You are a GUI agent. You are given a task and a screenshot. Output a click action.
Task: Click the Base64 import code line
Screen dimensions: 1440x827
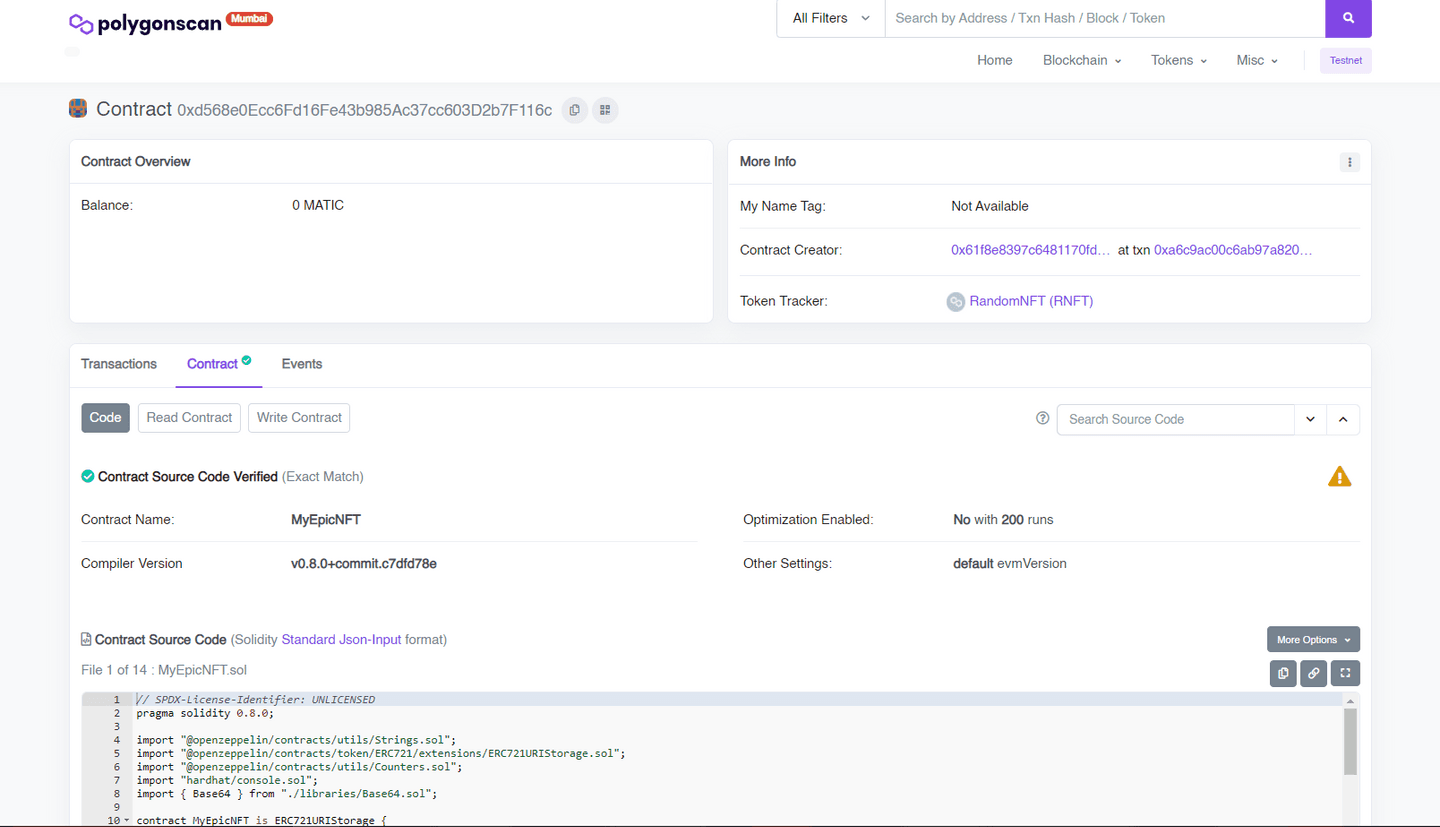[x=287, y=793]
